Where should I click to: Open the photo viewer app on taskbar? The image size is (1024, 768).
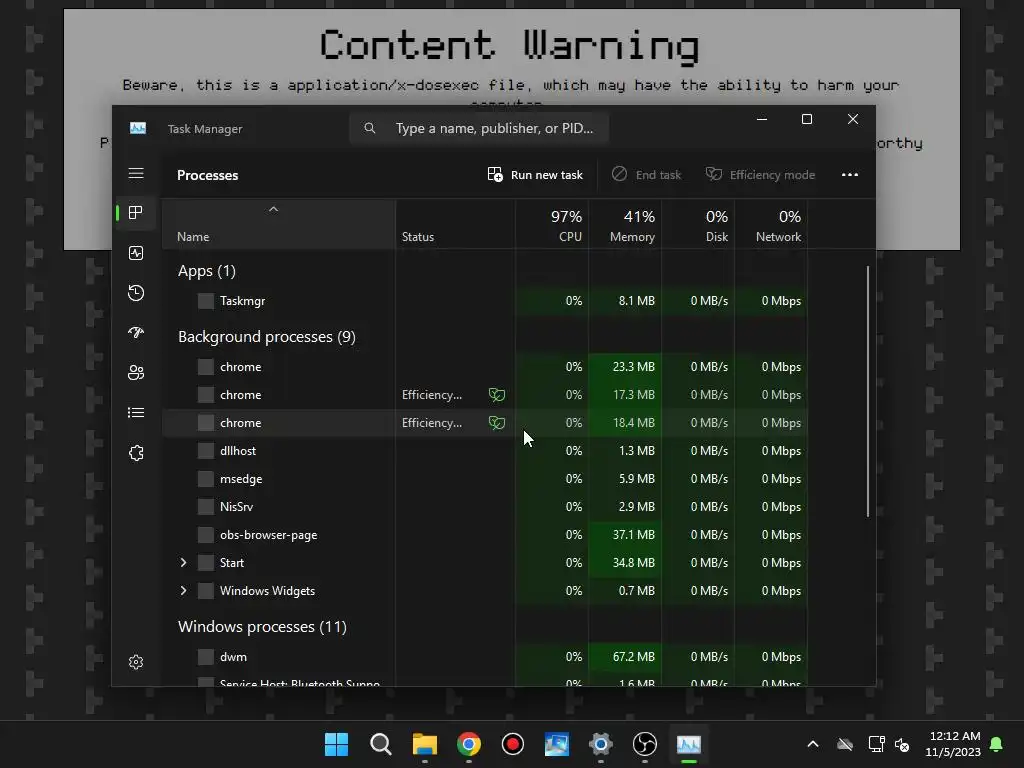556,744
